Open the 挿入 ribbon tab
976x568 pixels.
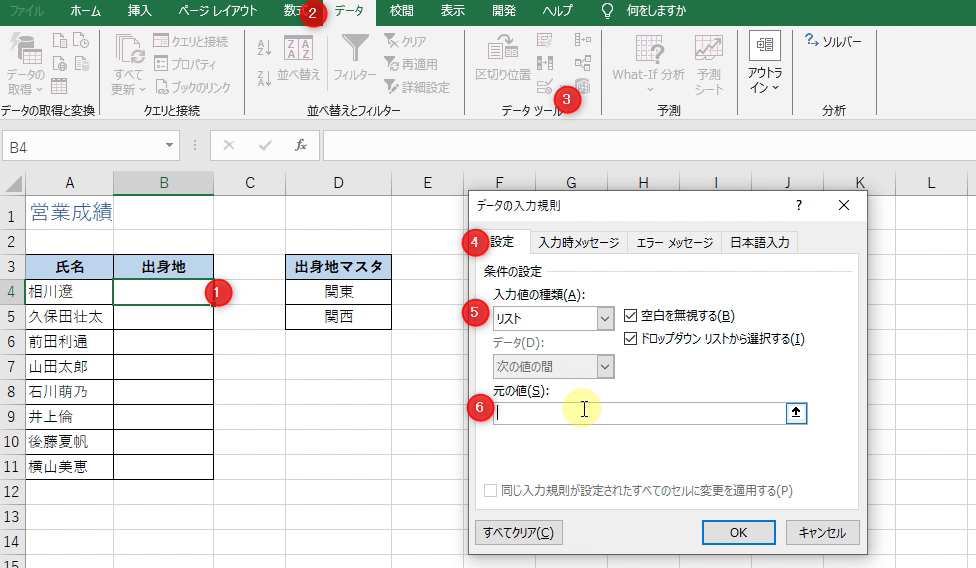[x=140, y=11]
